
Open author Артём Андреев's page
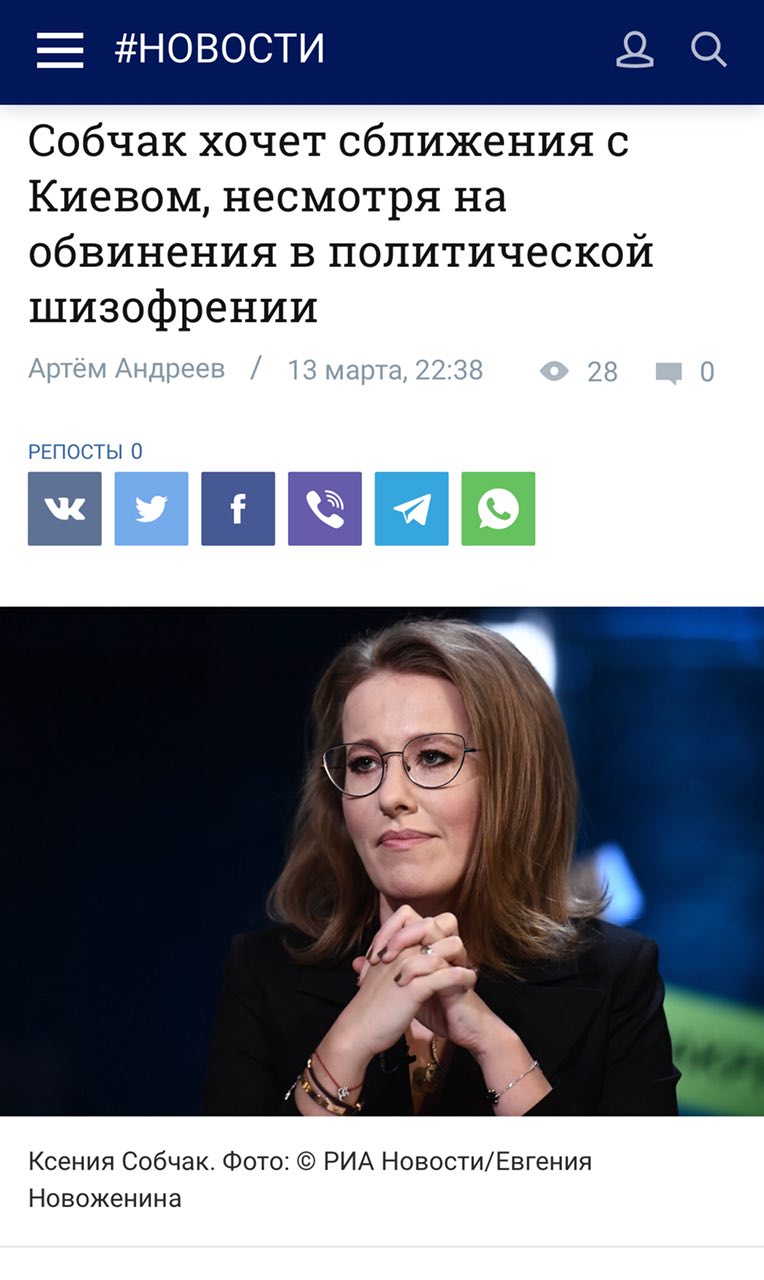(126, 369)
